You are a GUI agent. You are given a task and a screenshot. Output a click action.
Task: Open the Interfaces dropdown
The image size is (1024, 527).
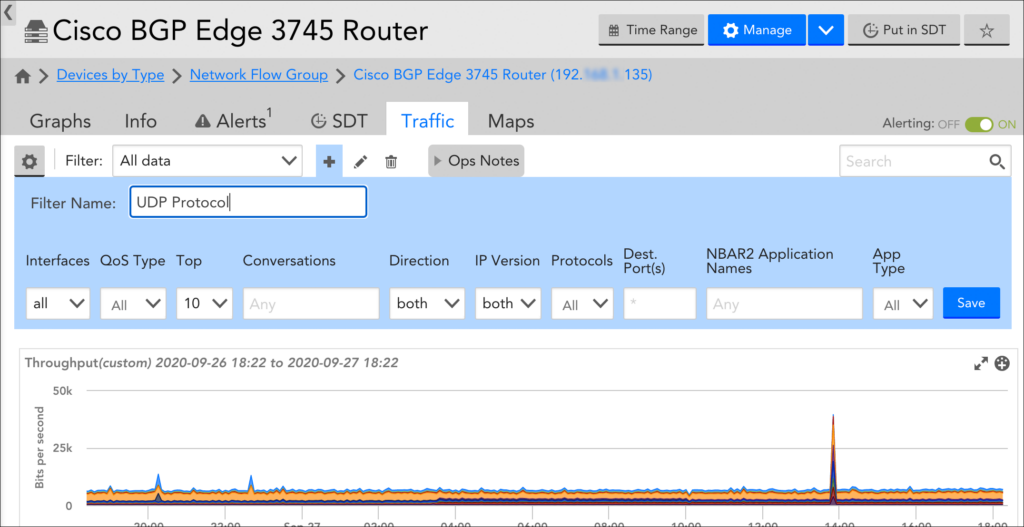tap(58, 304)
